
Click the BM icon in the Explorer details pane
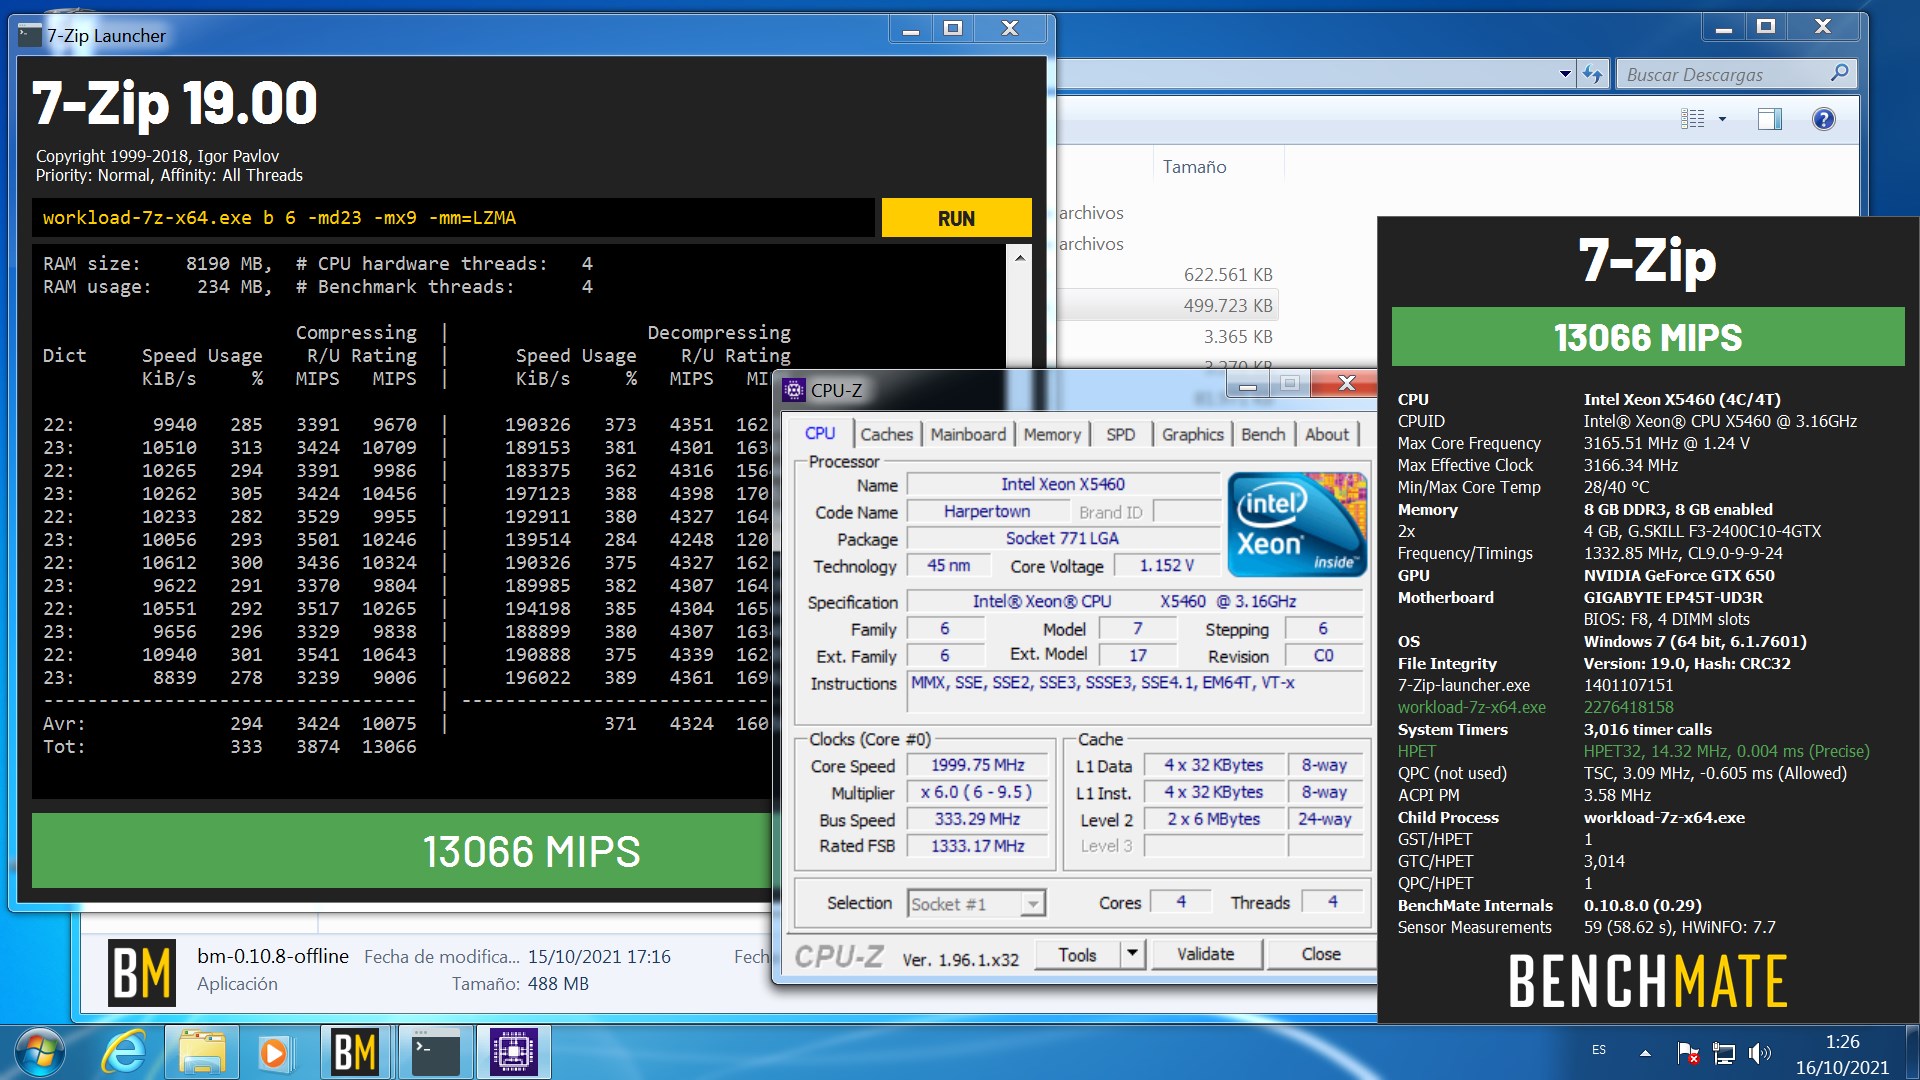click(142, 972)
